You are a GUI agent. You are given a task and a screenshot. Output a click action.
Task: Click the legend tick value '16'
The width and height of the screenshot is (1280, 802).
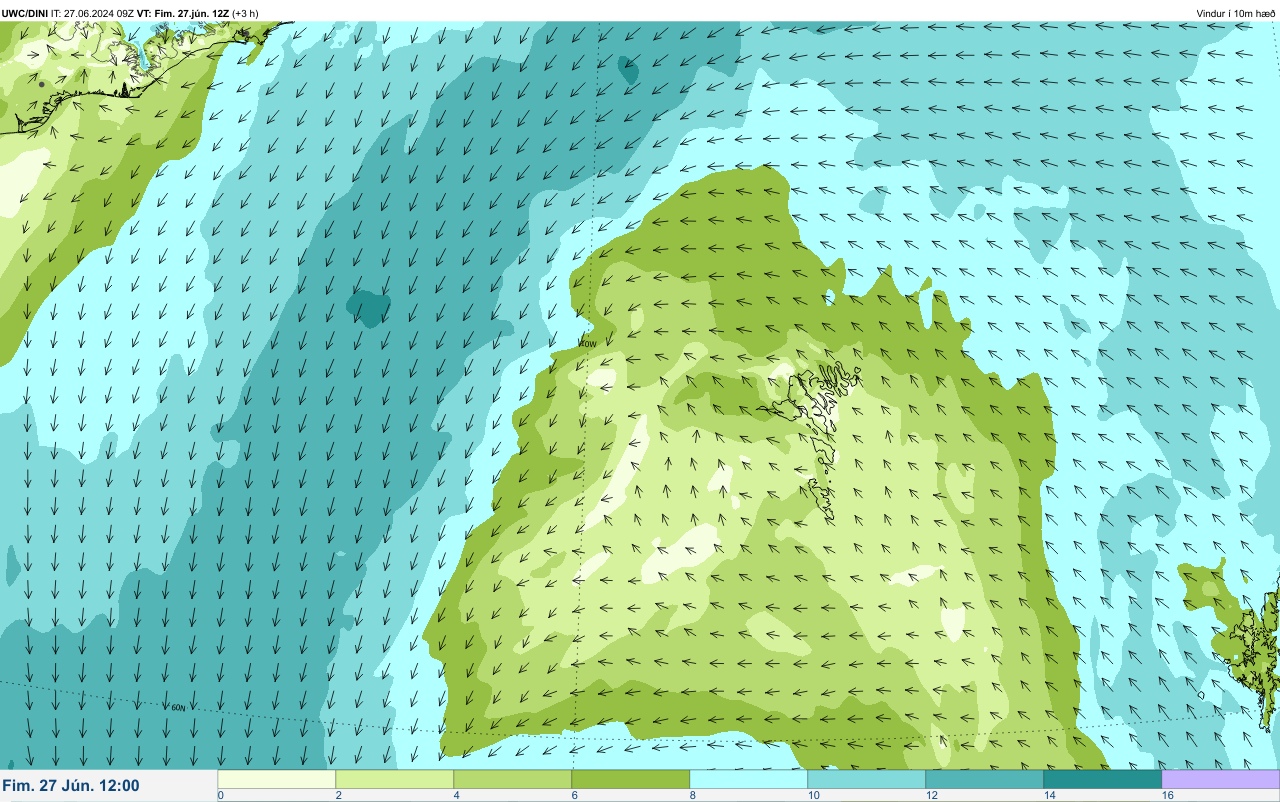pos(1167,795)
